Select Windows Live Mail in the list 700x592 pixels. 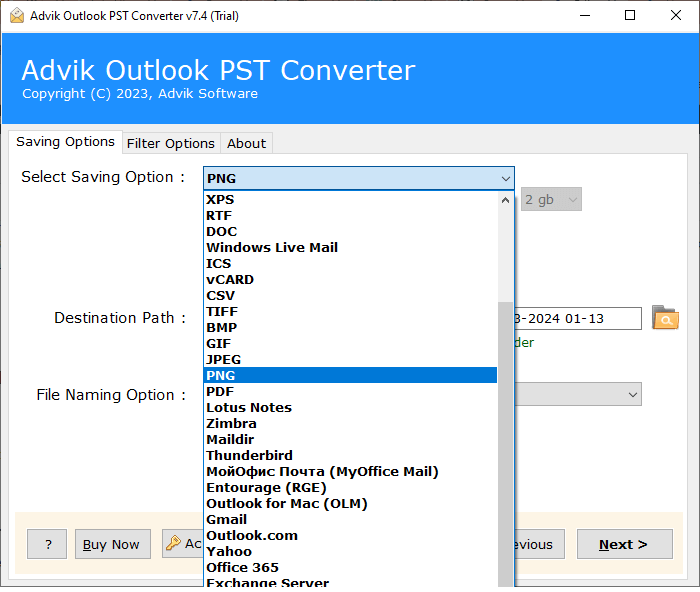[x=350, y=248]
